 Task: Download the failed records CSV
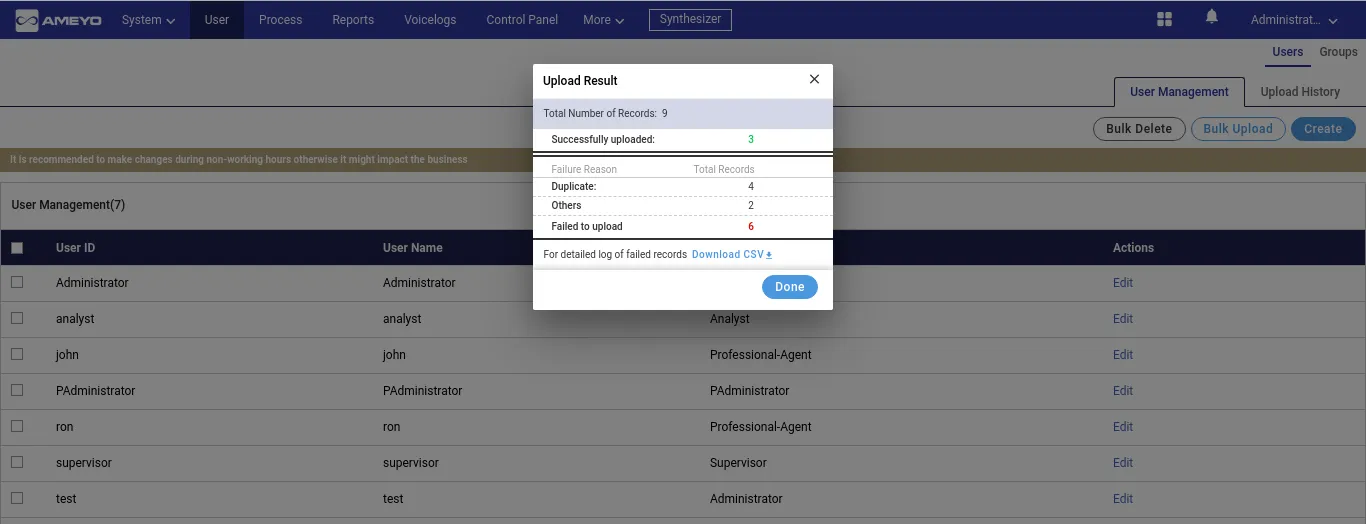(x=732, y=255)
